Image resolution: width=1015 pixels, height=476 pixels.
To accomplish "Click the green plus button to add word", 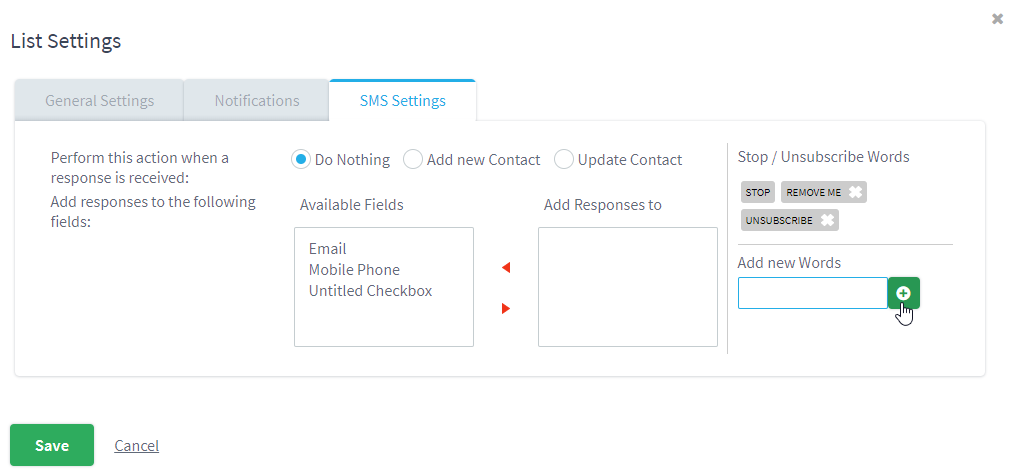I will 904,293.
